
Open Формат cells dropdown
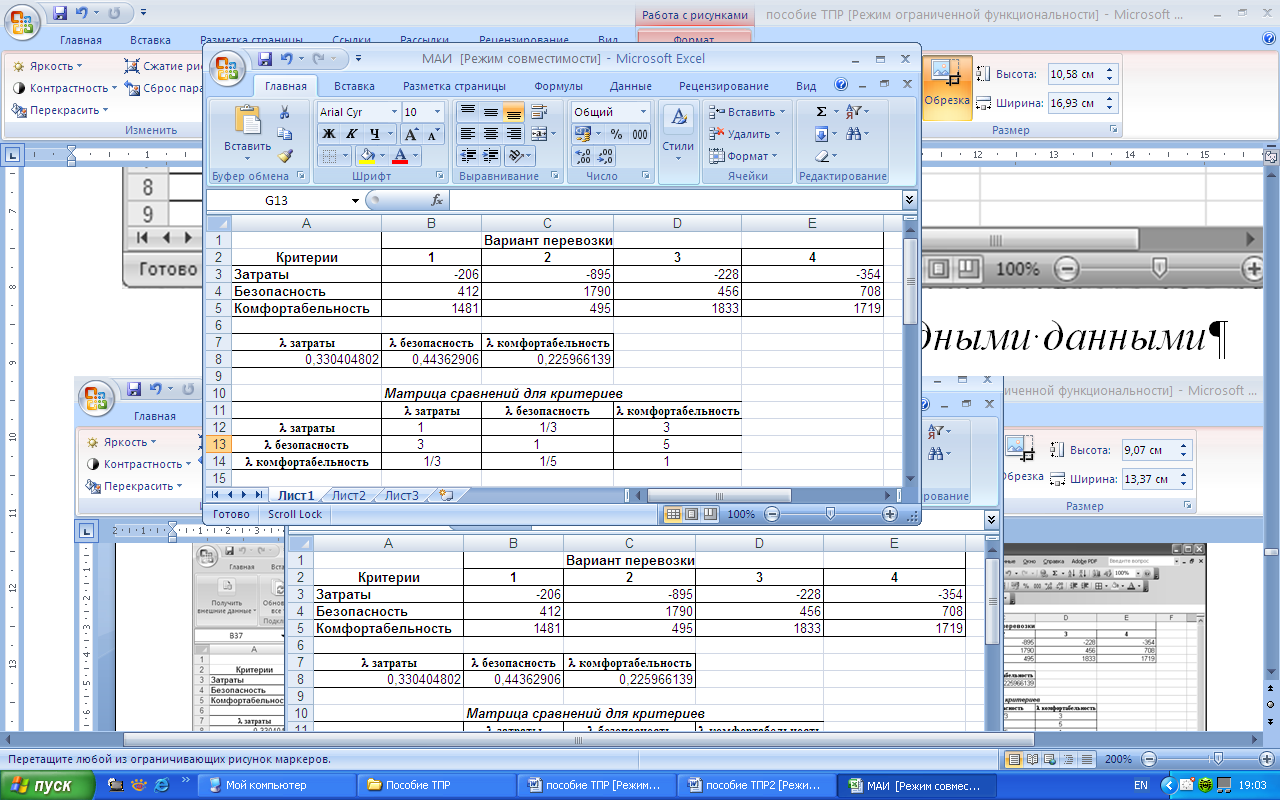click(744, 156)
